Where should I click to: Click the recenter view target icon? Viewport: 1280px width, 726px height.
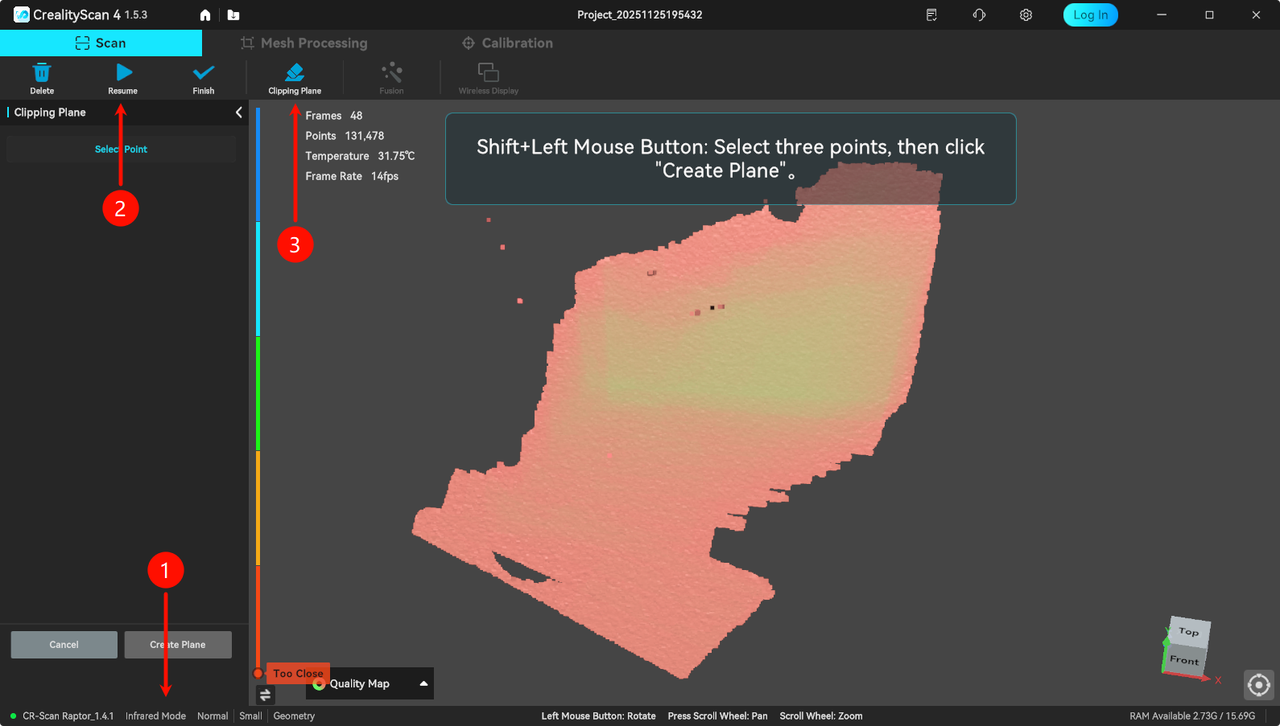tap(1259, 685)
